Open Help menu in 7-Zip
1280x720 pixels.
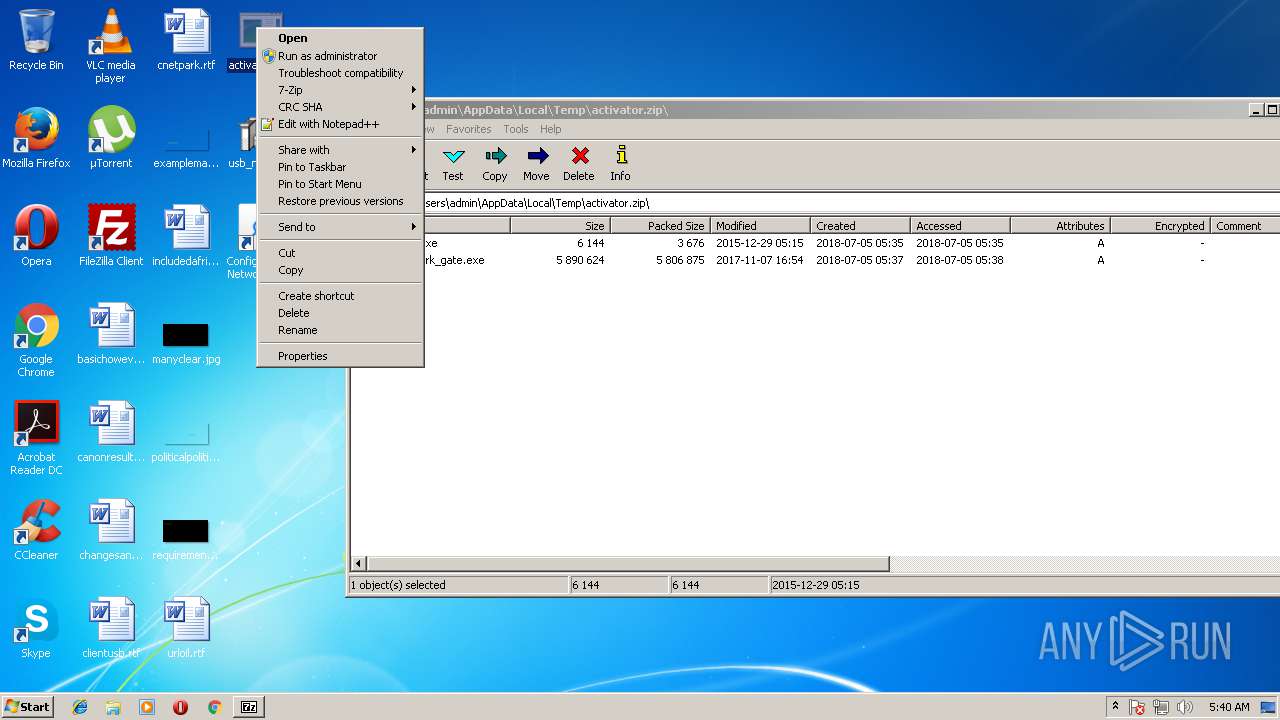coord(551,129)
